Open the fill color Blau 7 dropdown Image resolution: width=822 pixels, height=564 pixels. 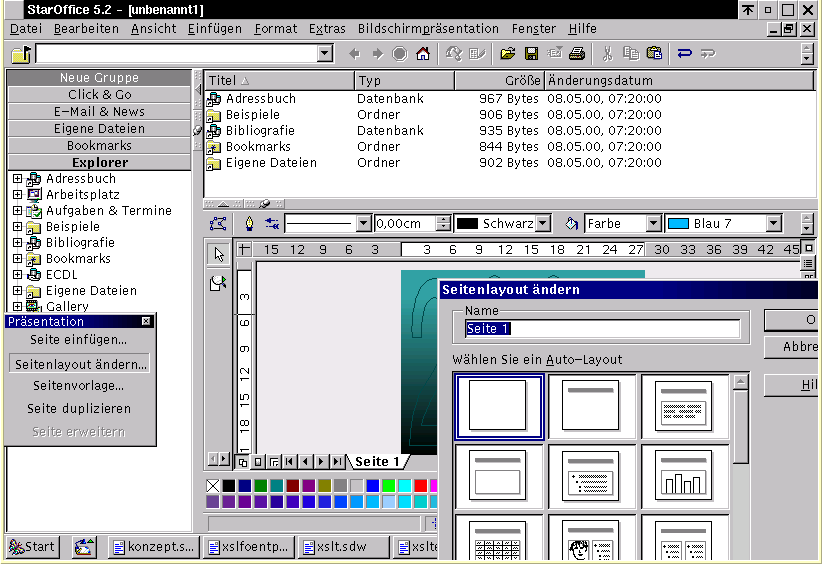tap(773, 224)
